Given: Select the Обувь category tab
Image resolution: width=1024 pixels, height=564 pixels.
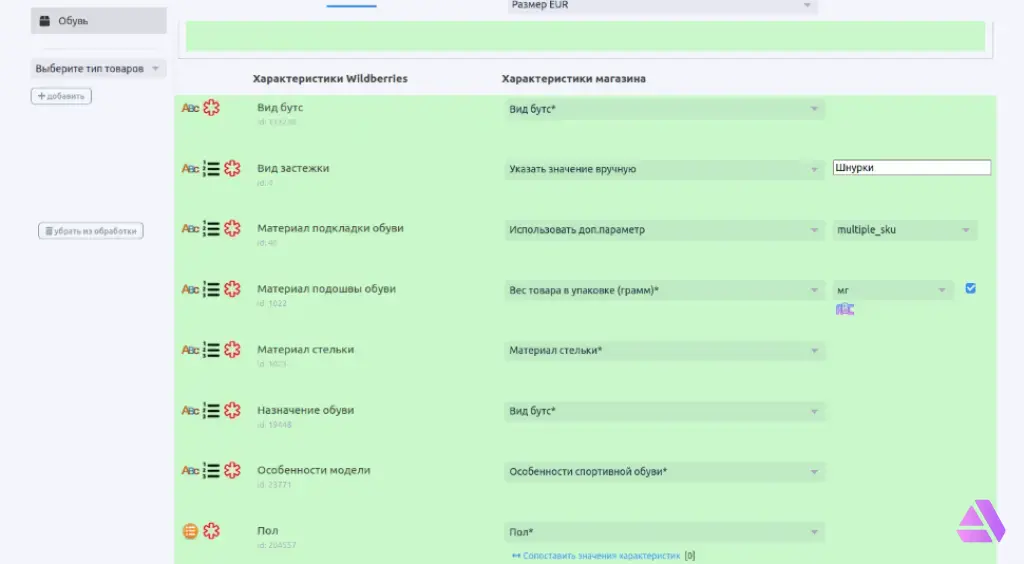Looking at the screenshot, I should (99, 21).
